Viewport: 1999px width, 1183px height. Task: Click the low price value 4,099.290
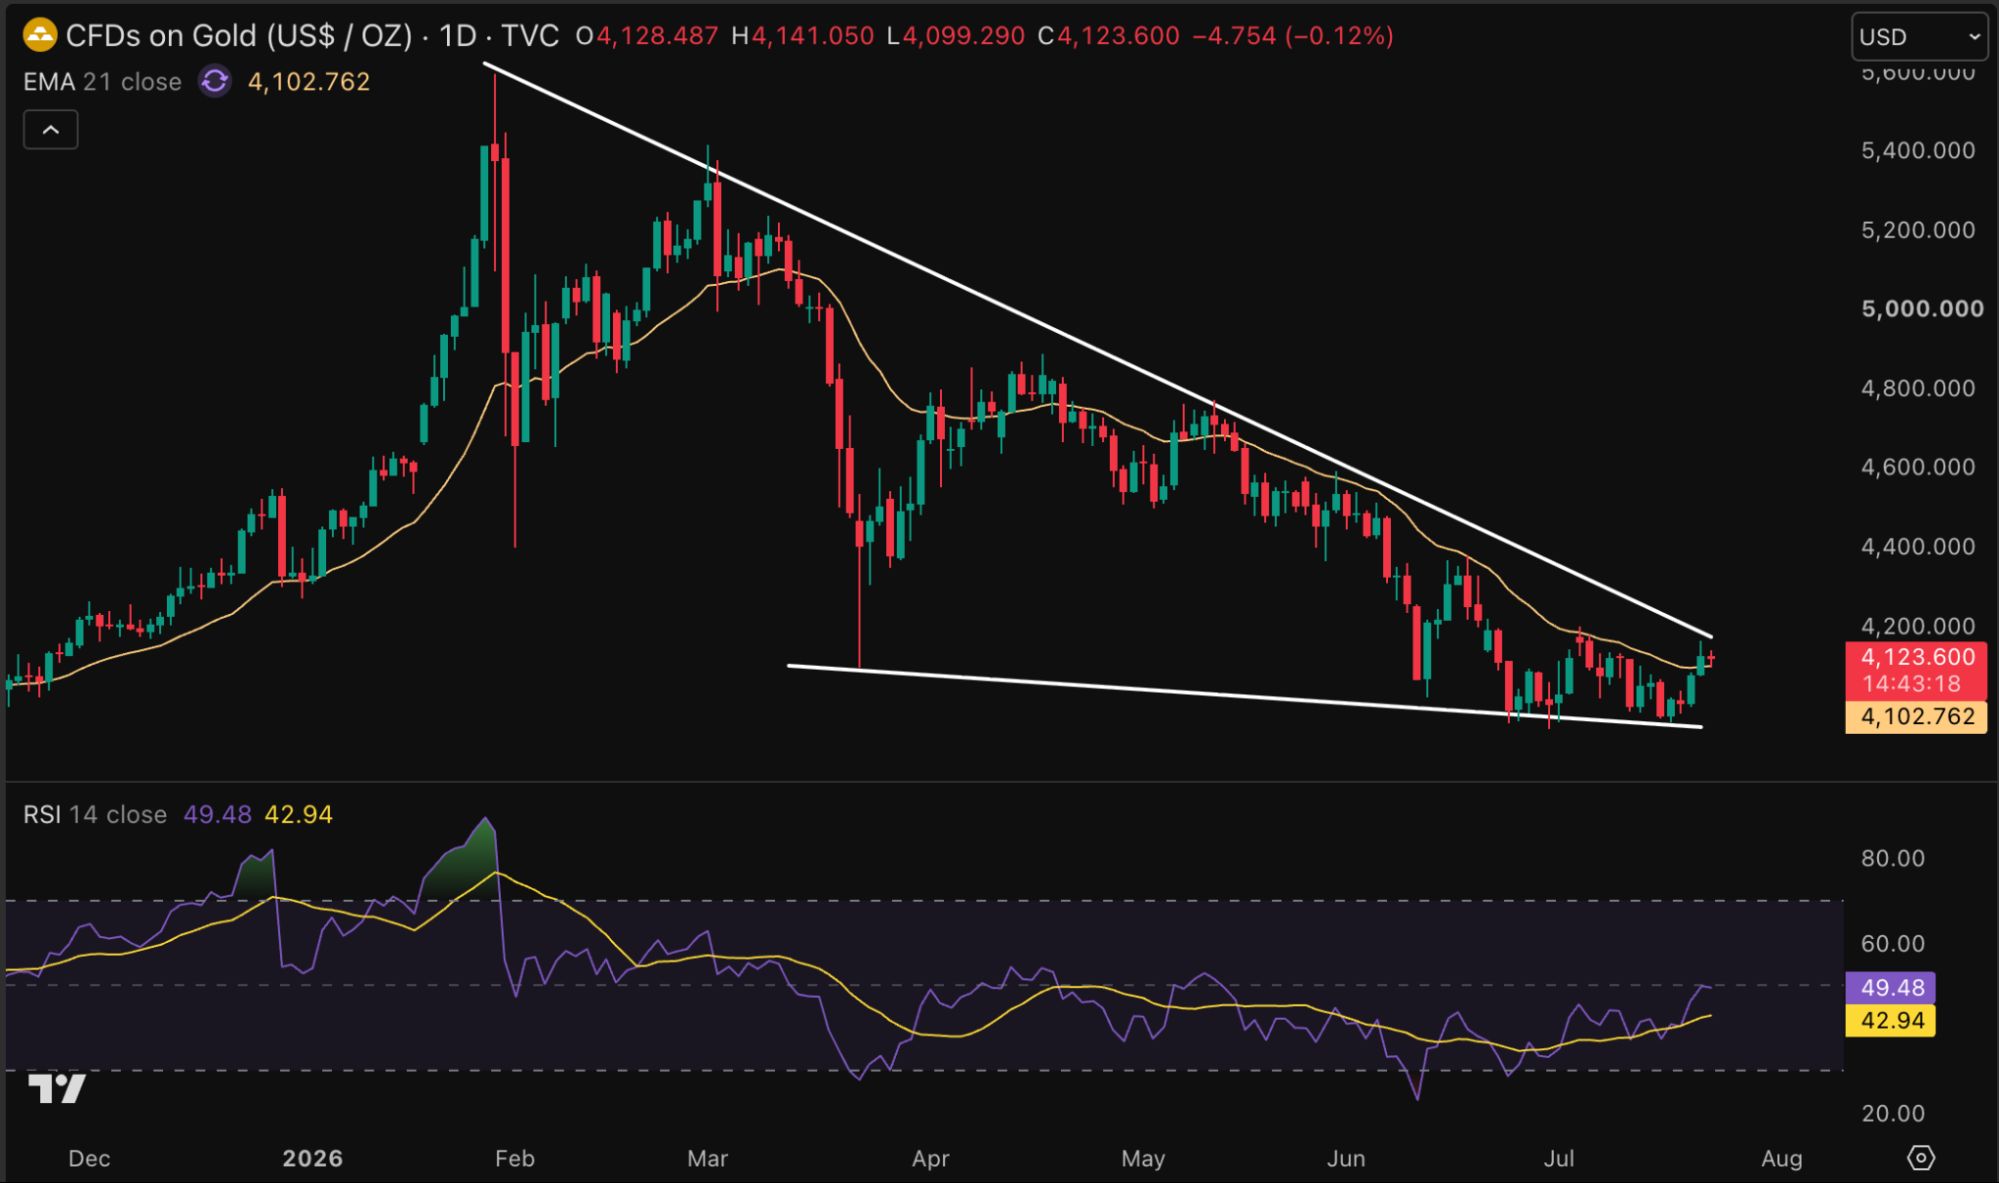pyautogui.click(x=964, y=36)
